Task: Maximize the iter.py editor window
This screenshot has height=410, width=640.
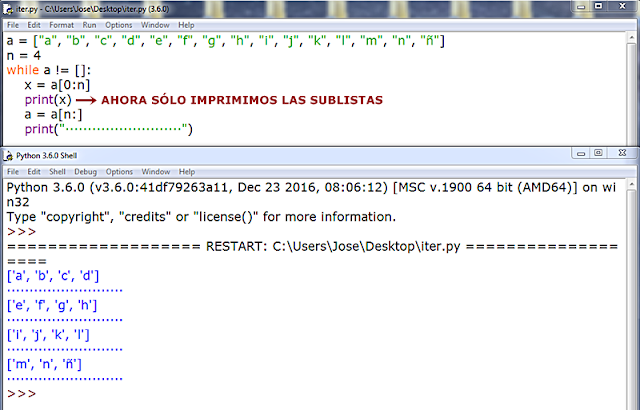Action: [x=598, y=6]
